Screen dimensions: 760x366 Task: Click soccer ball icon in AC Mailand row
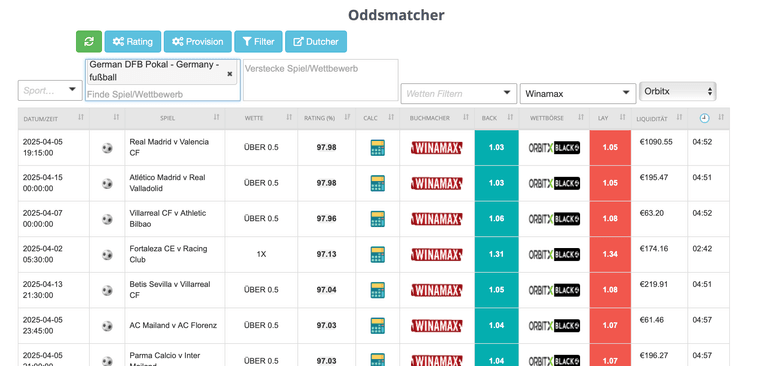click(x=107, y=326)
